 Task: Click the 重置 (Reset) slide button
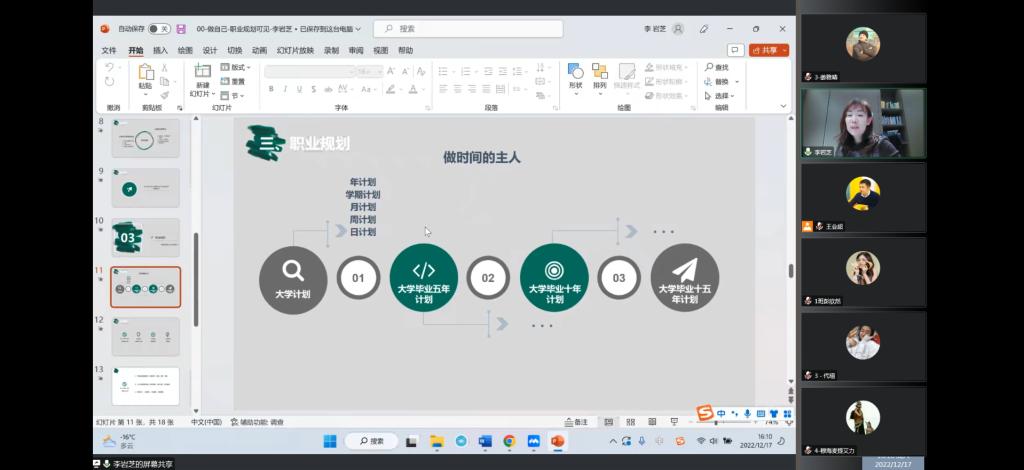(237, 81)
